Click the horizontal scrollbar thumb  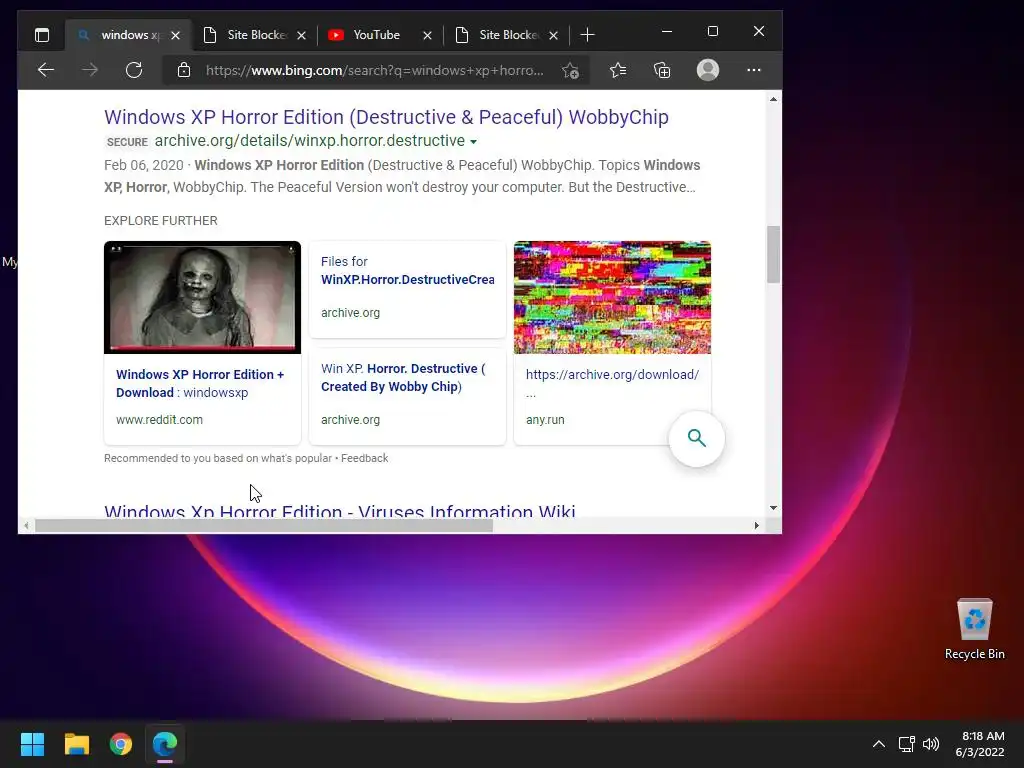point(264,526)
